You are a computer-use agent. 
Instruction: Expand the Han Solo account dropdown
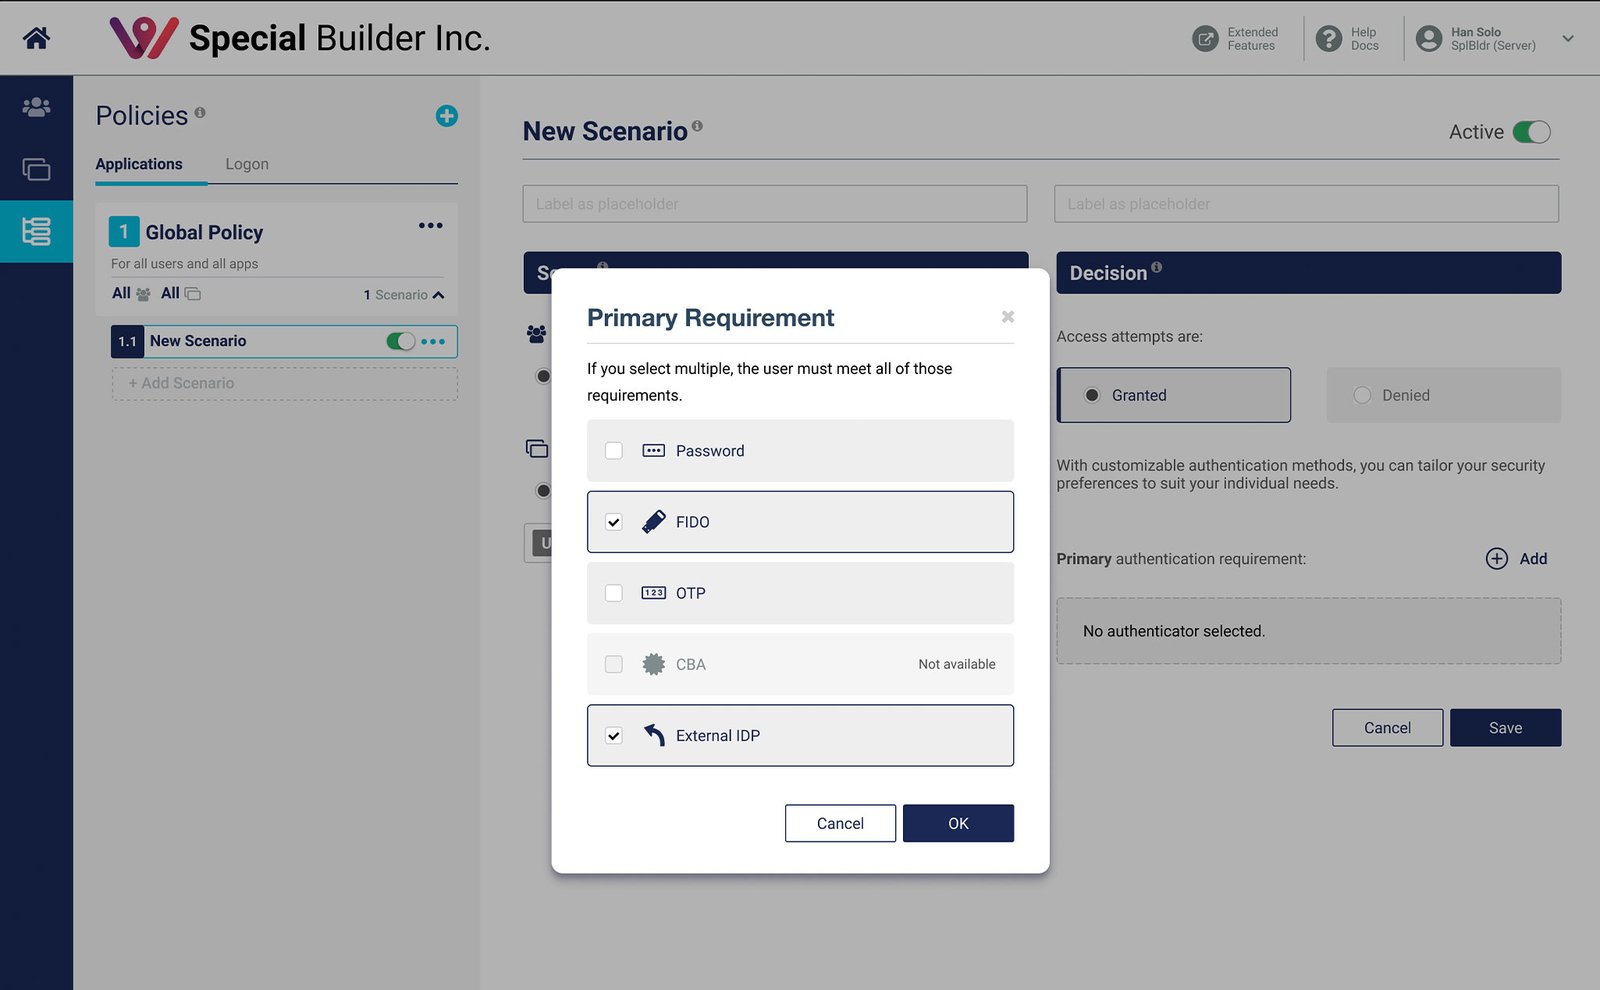click(x=1567, y=39)
